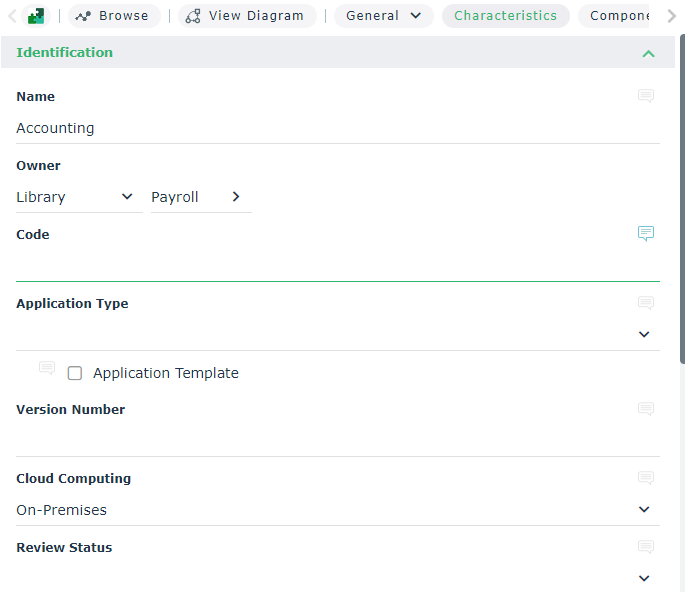The image size is (685, 592).
Task: Open Application Type comment icon
Action: [x=646, y=303]
